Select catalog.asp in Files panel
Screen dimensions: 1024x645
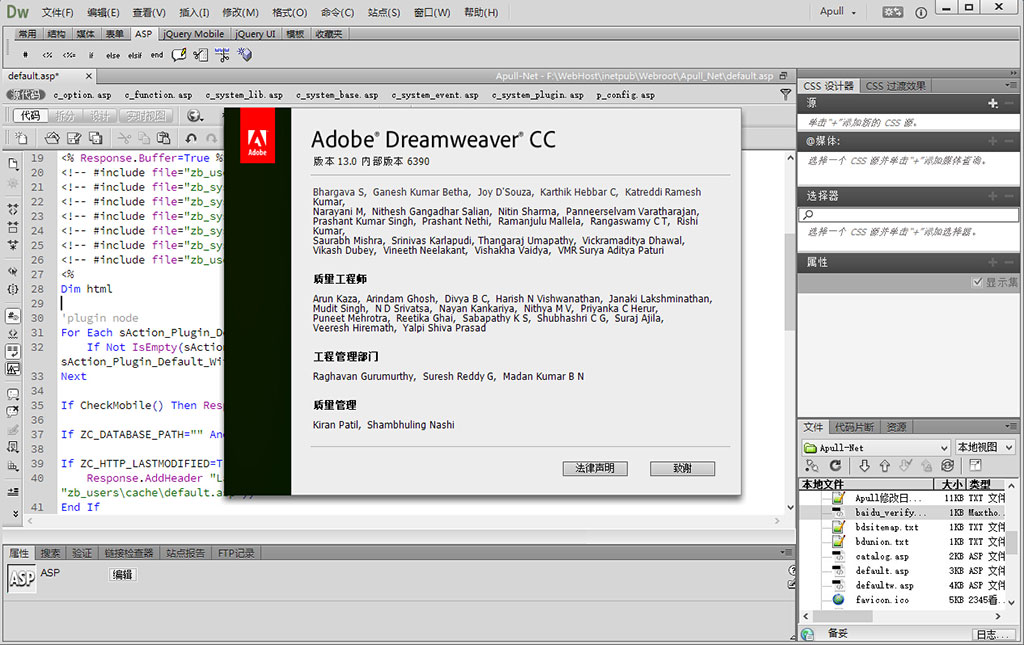click(882, 556)
